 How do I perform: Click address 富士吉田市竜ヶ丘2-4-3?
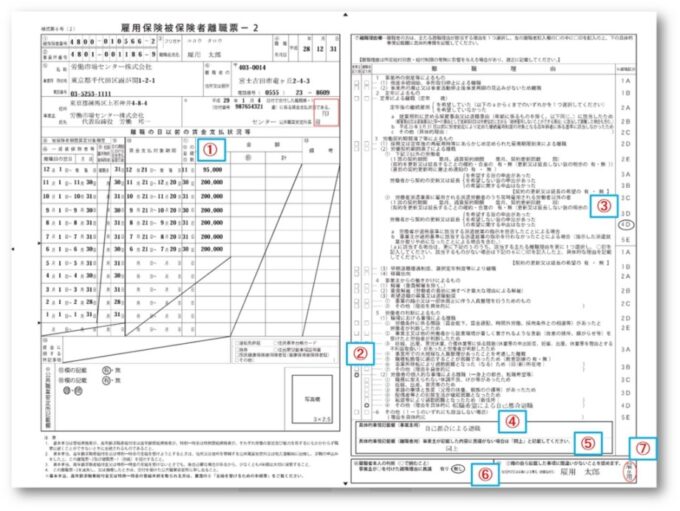(274, 81)
